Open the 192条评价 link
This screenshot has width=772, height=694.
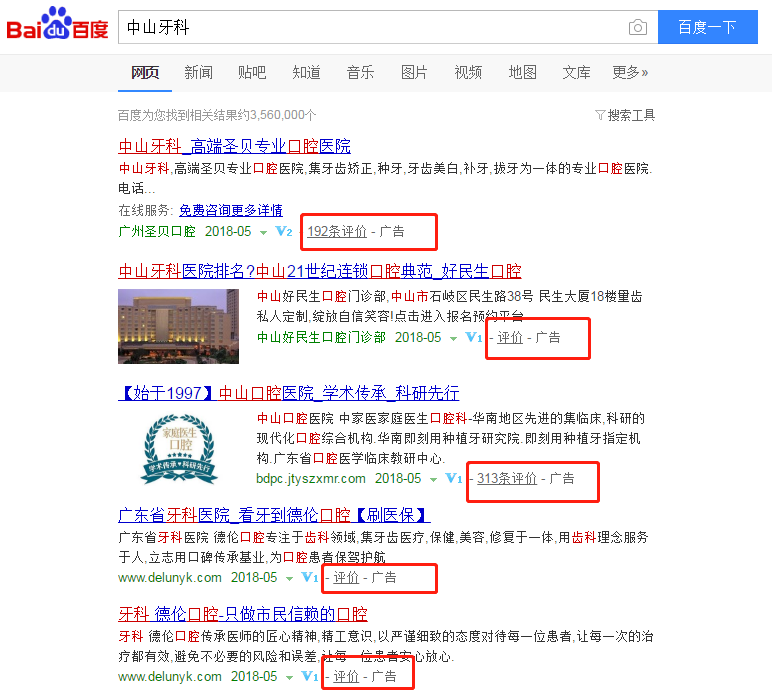[x=337, y=231]
